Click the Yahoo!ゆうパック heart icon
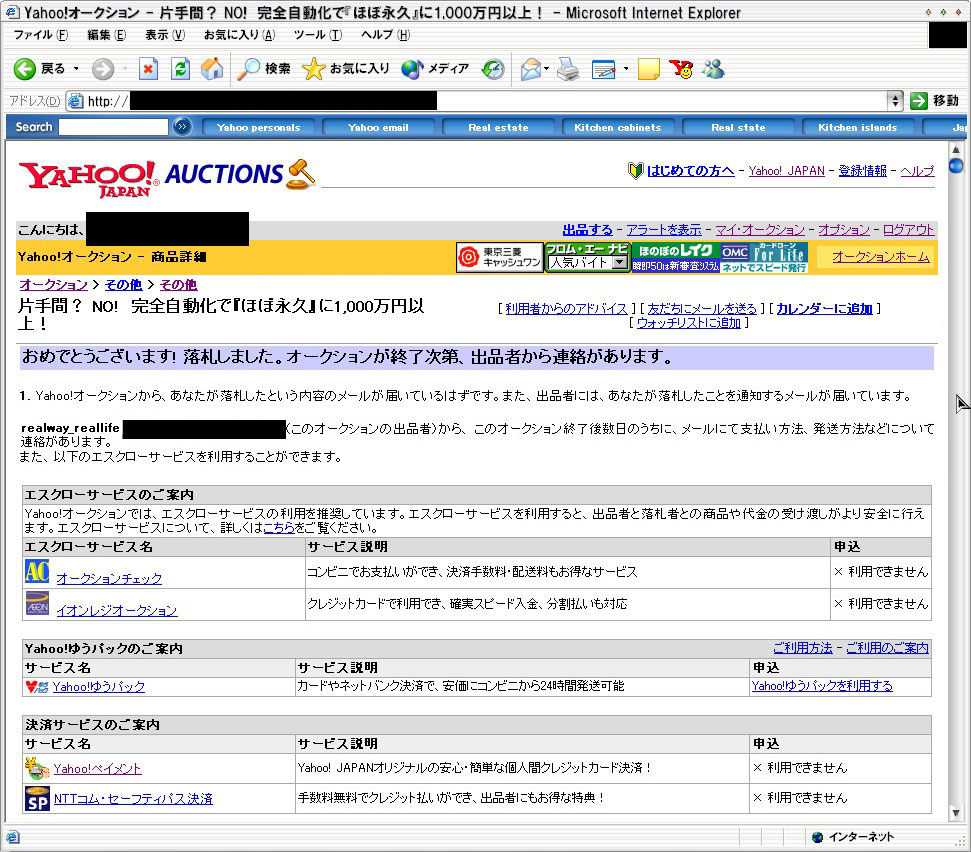This screenshot has height=852, width=971. coord(37,687)
